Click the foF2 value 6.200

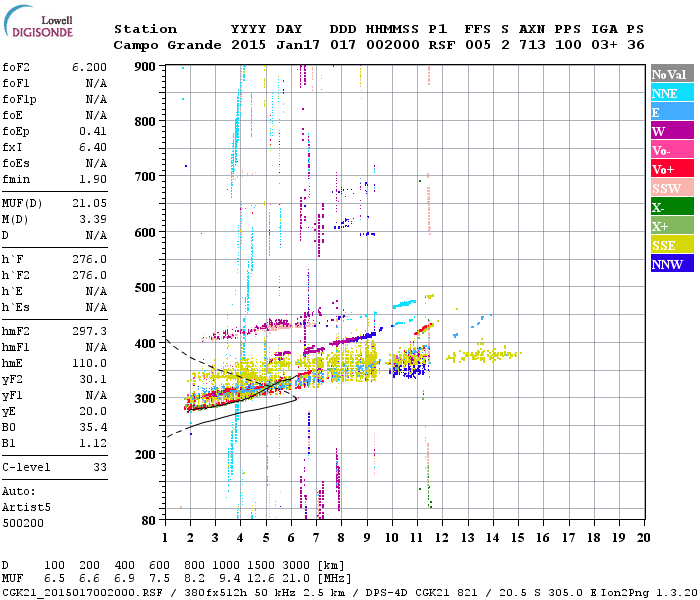coord(89,67)
